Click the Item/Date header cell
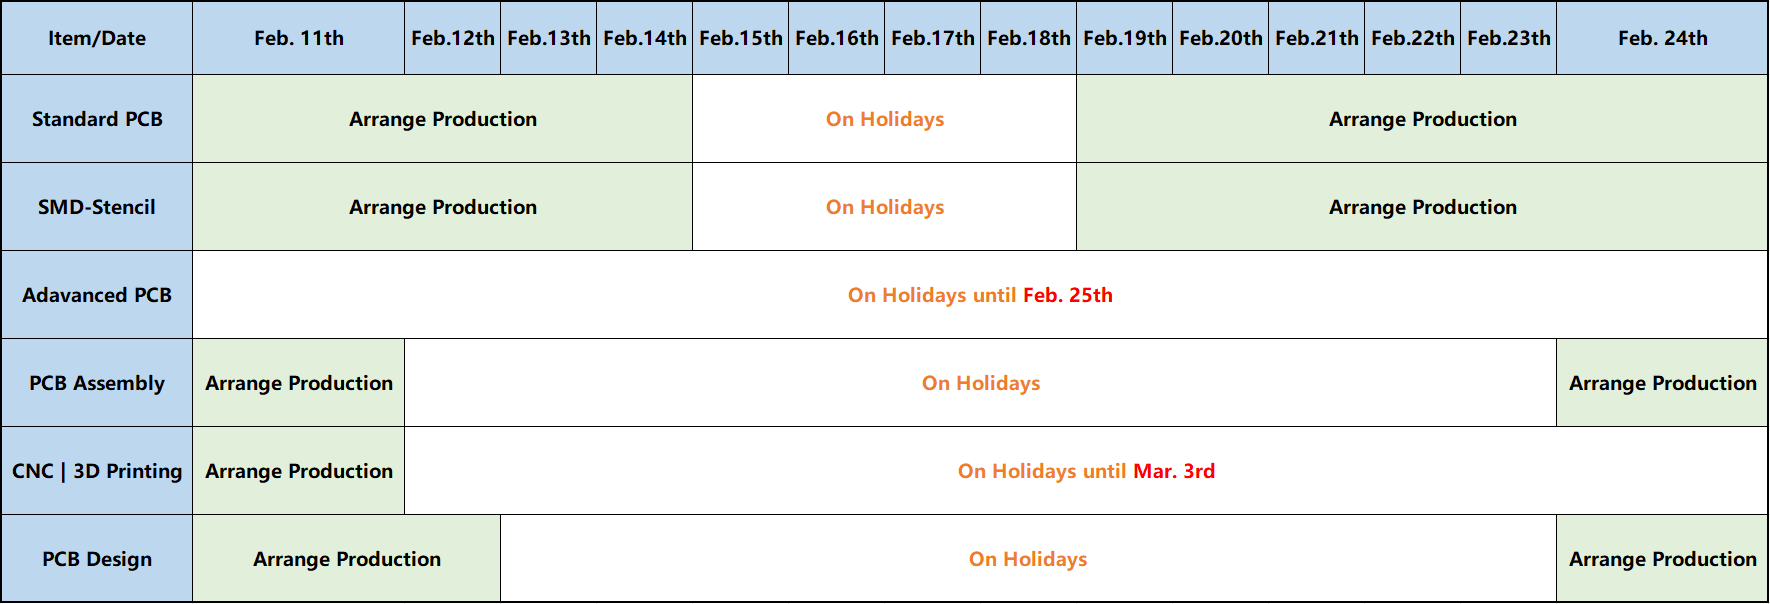The height and width of the screenshot is (604, 1770). pos(97,38)
